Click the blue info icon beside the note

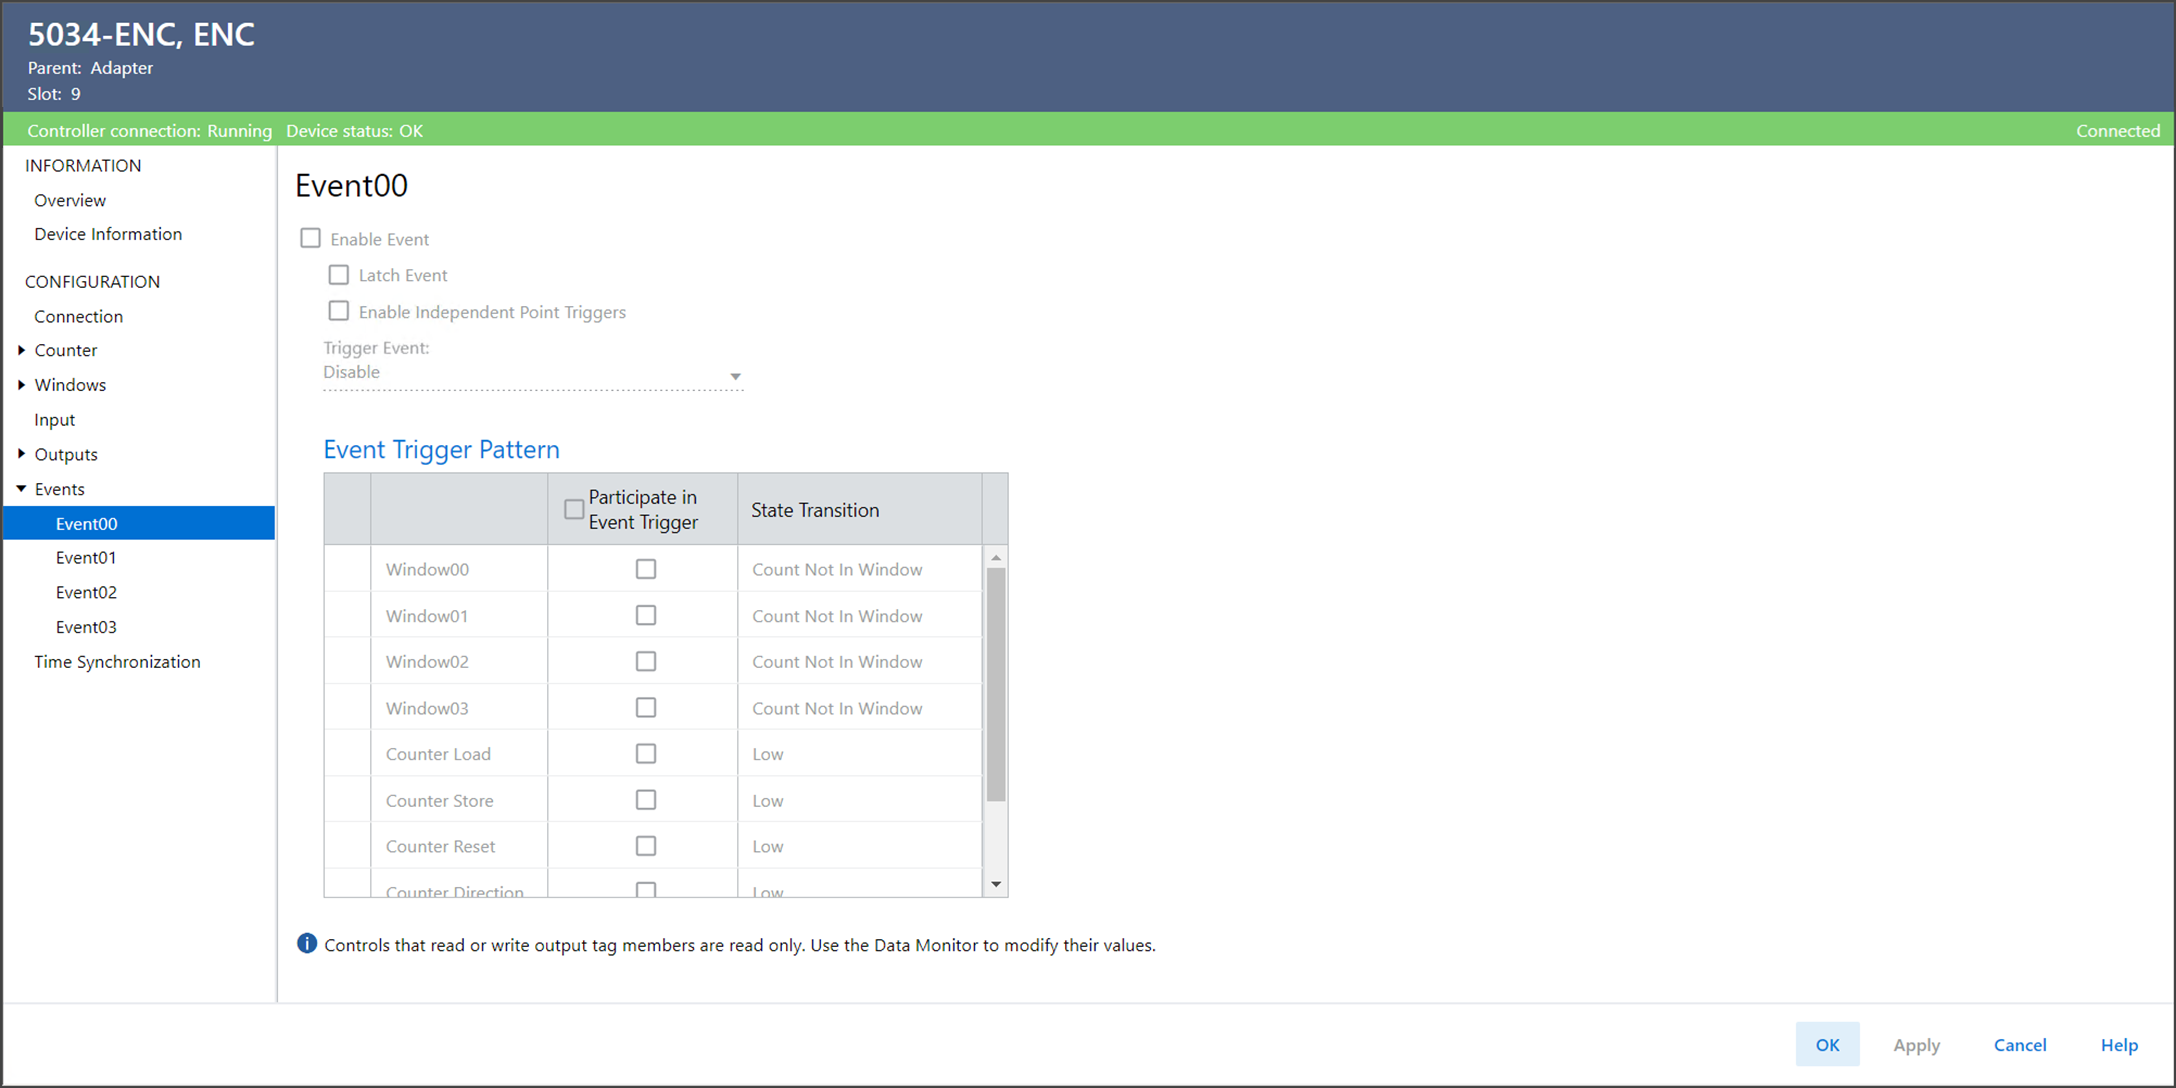pos(307,944)
